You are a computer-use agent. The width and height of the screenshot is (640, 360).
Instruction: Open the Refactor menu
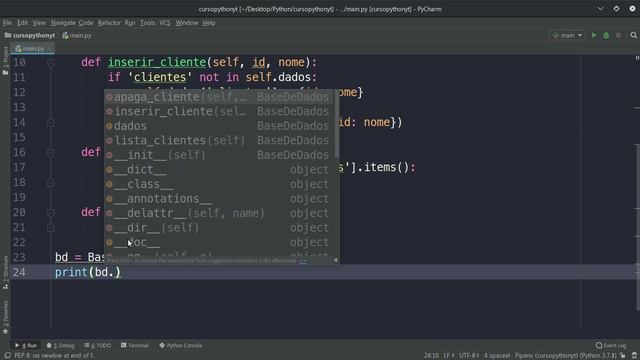tap(109, 23)
